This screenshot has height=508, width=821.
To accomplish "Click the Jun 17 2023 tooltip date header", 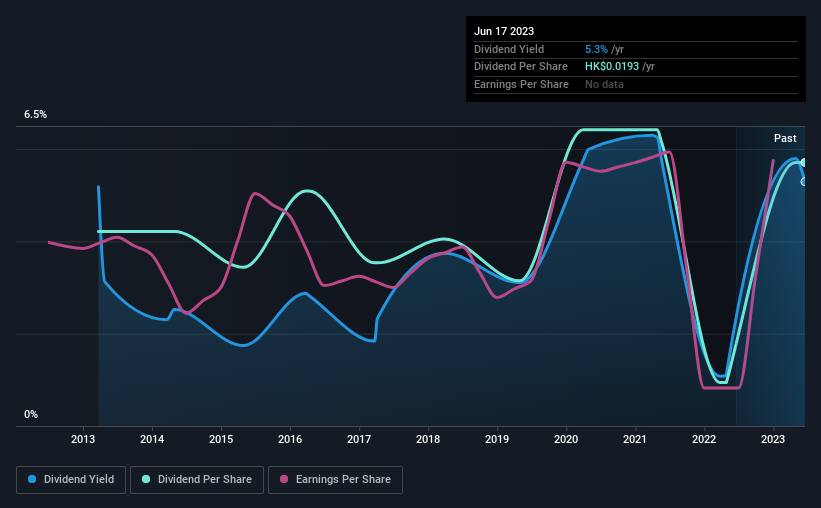I will [504, 31].
